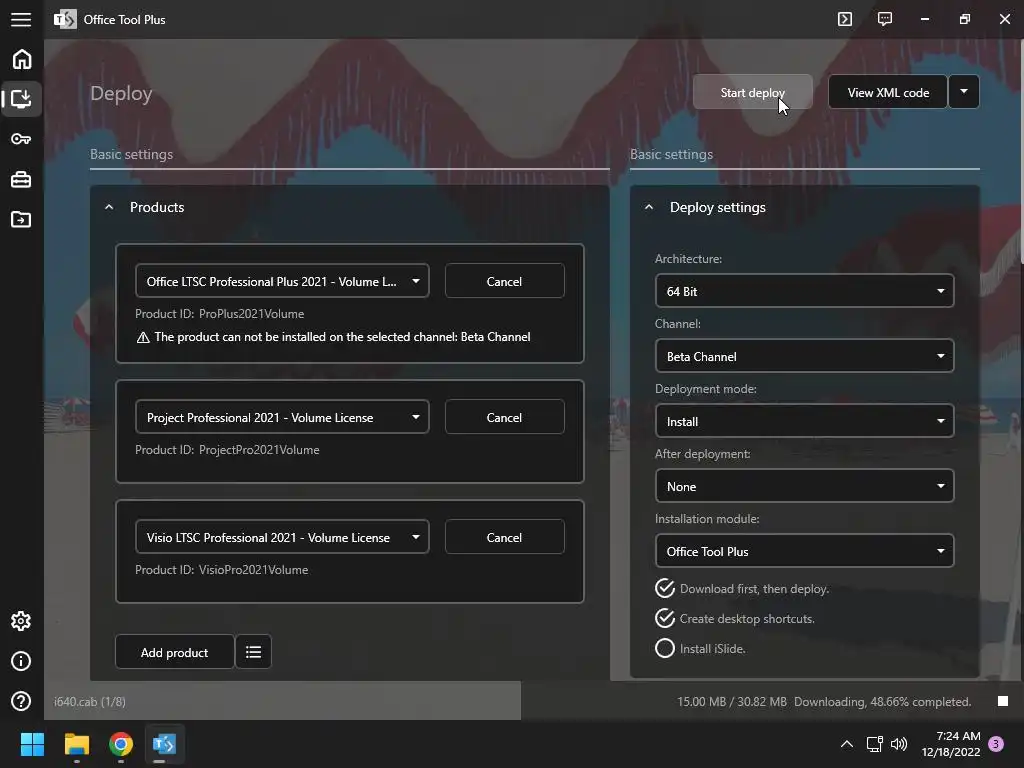Open the arrow menu beside View XML code
This screenshot has height=768, width=1024.
pos(964,91)
